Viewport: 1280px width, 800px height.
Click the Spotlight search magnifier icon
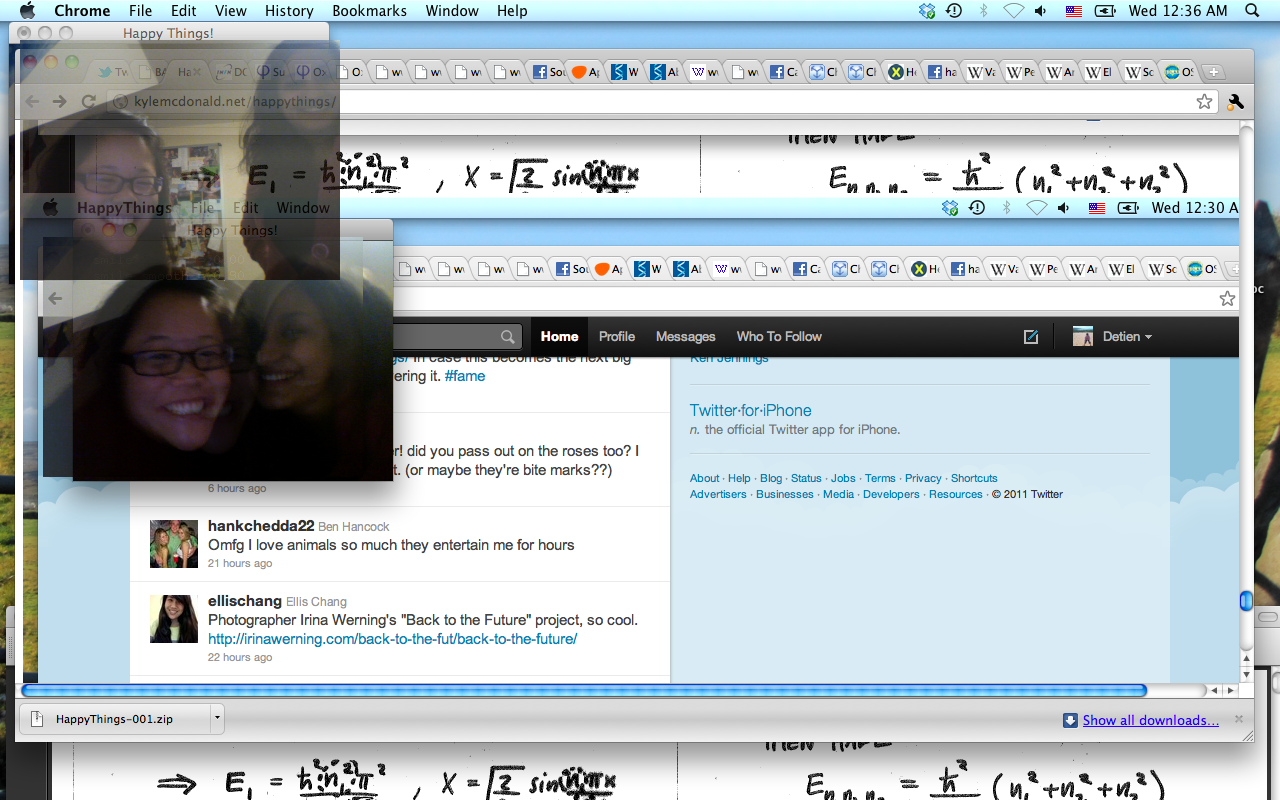coord(1252,11)
